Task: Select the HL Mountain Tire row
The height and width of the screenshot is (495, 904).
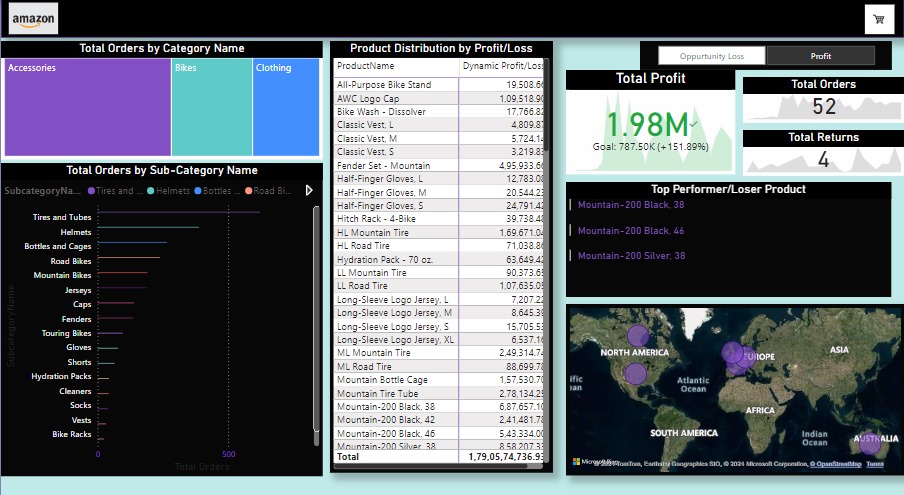Action: pos(439,233)
